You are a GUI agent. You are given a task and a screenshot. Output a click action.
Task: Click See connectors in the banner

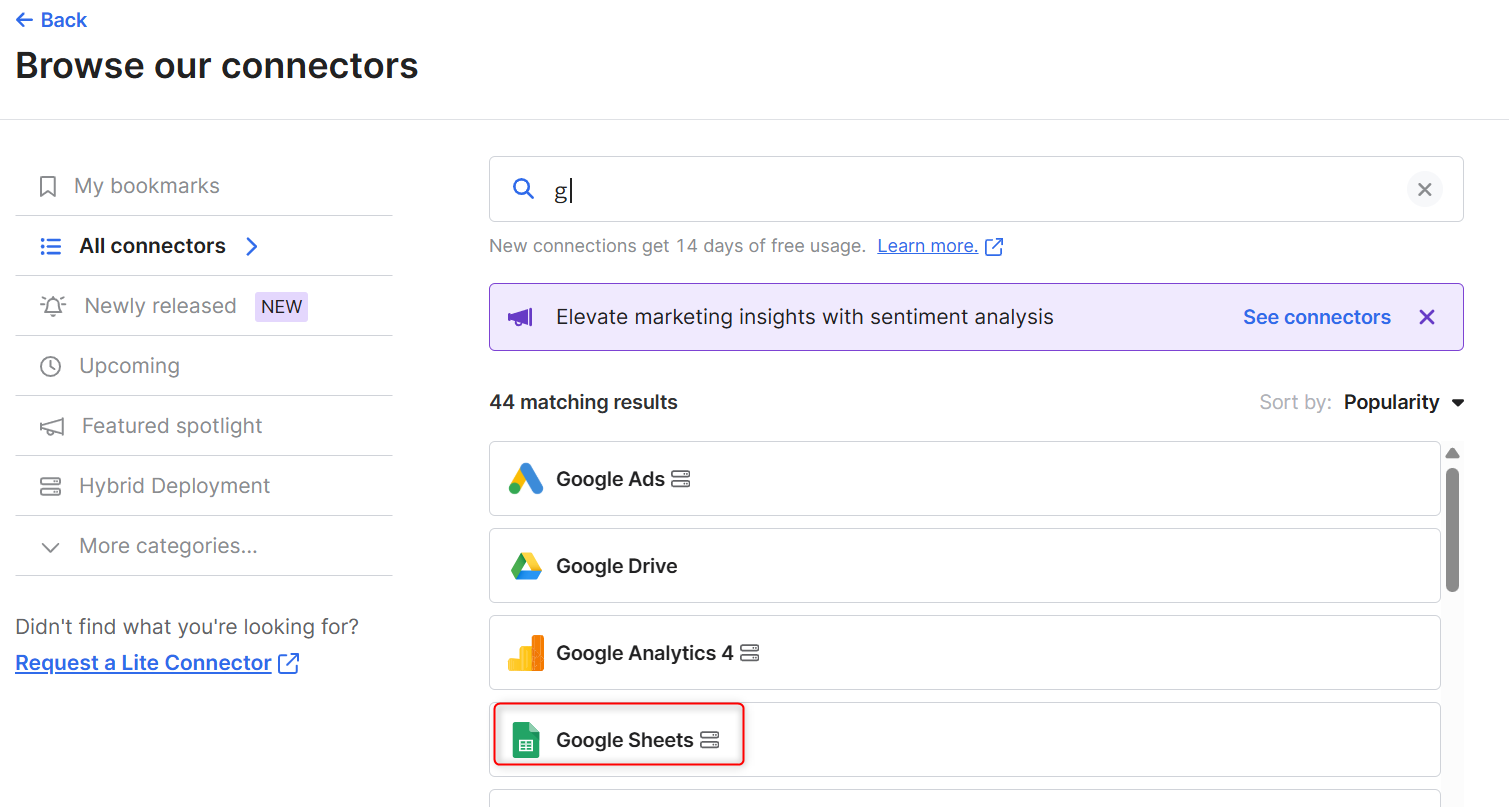coord(1317,317)
